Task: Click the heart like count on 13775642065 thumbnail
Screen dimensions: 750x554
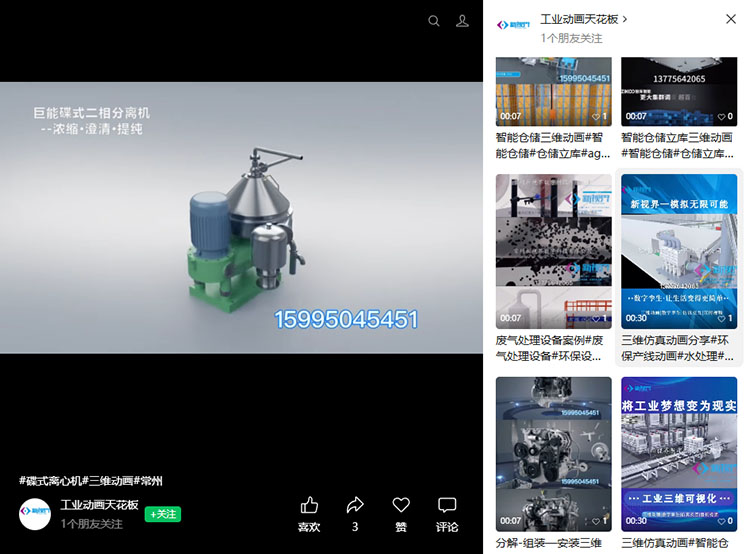Action: coord(725,116)
